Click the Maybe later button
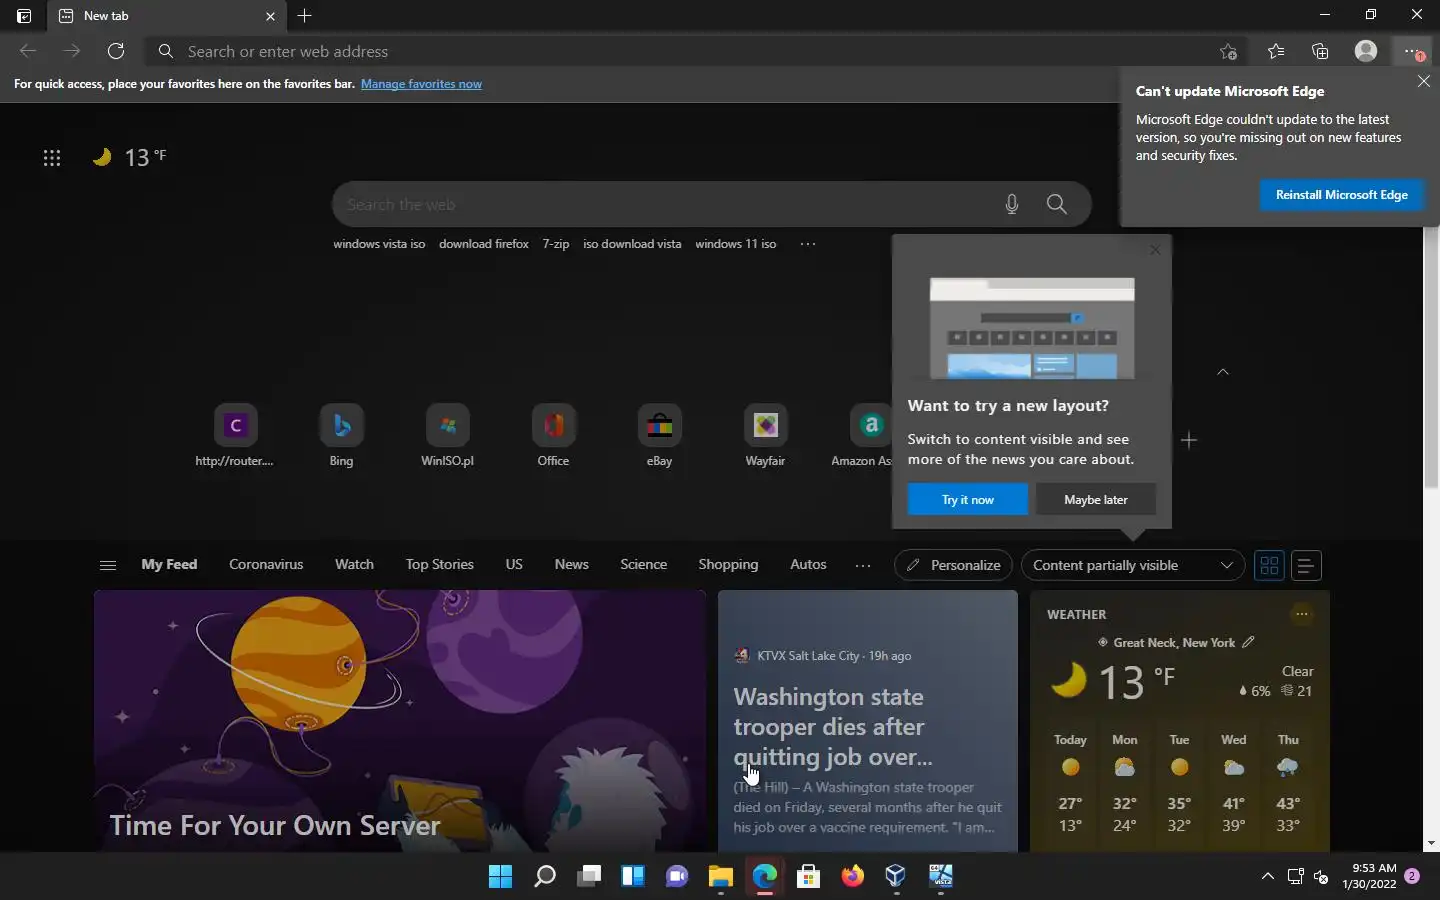The width and height of the screenshot is (1440, 900). 1095,499
